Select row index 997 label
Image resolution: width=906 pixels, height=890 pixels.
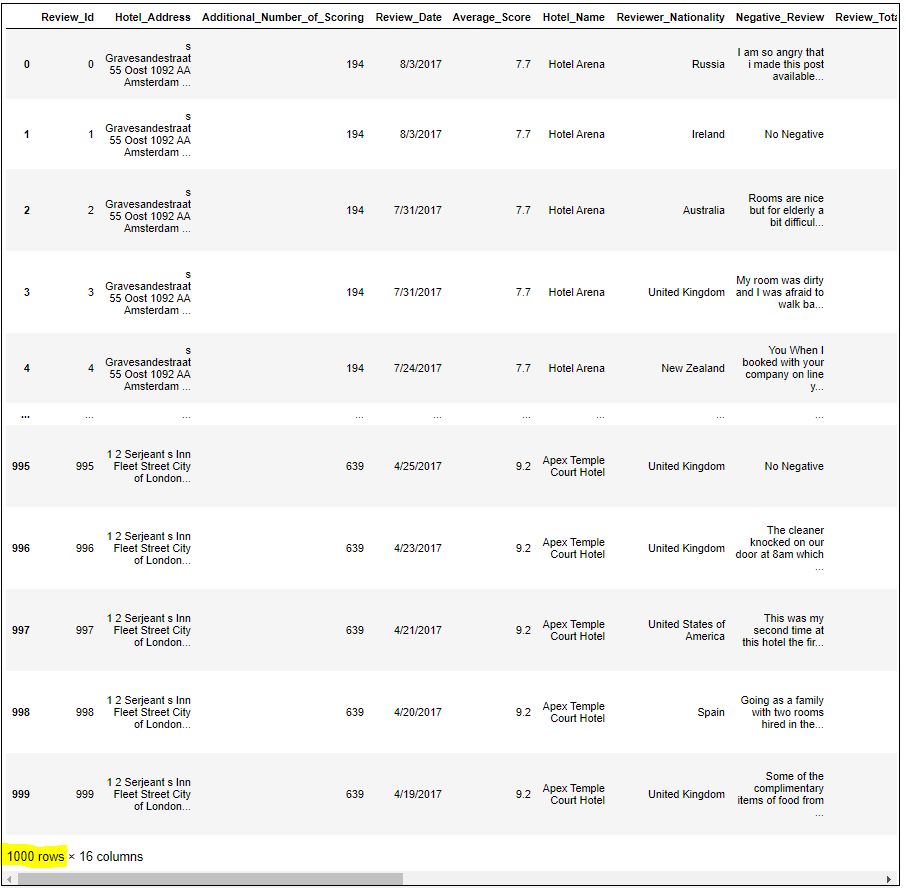click(21, 631)
